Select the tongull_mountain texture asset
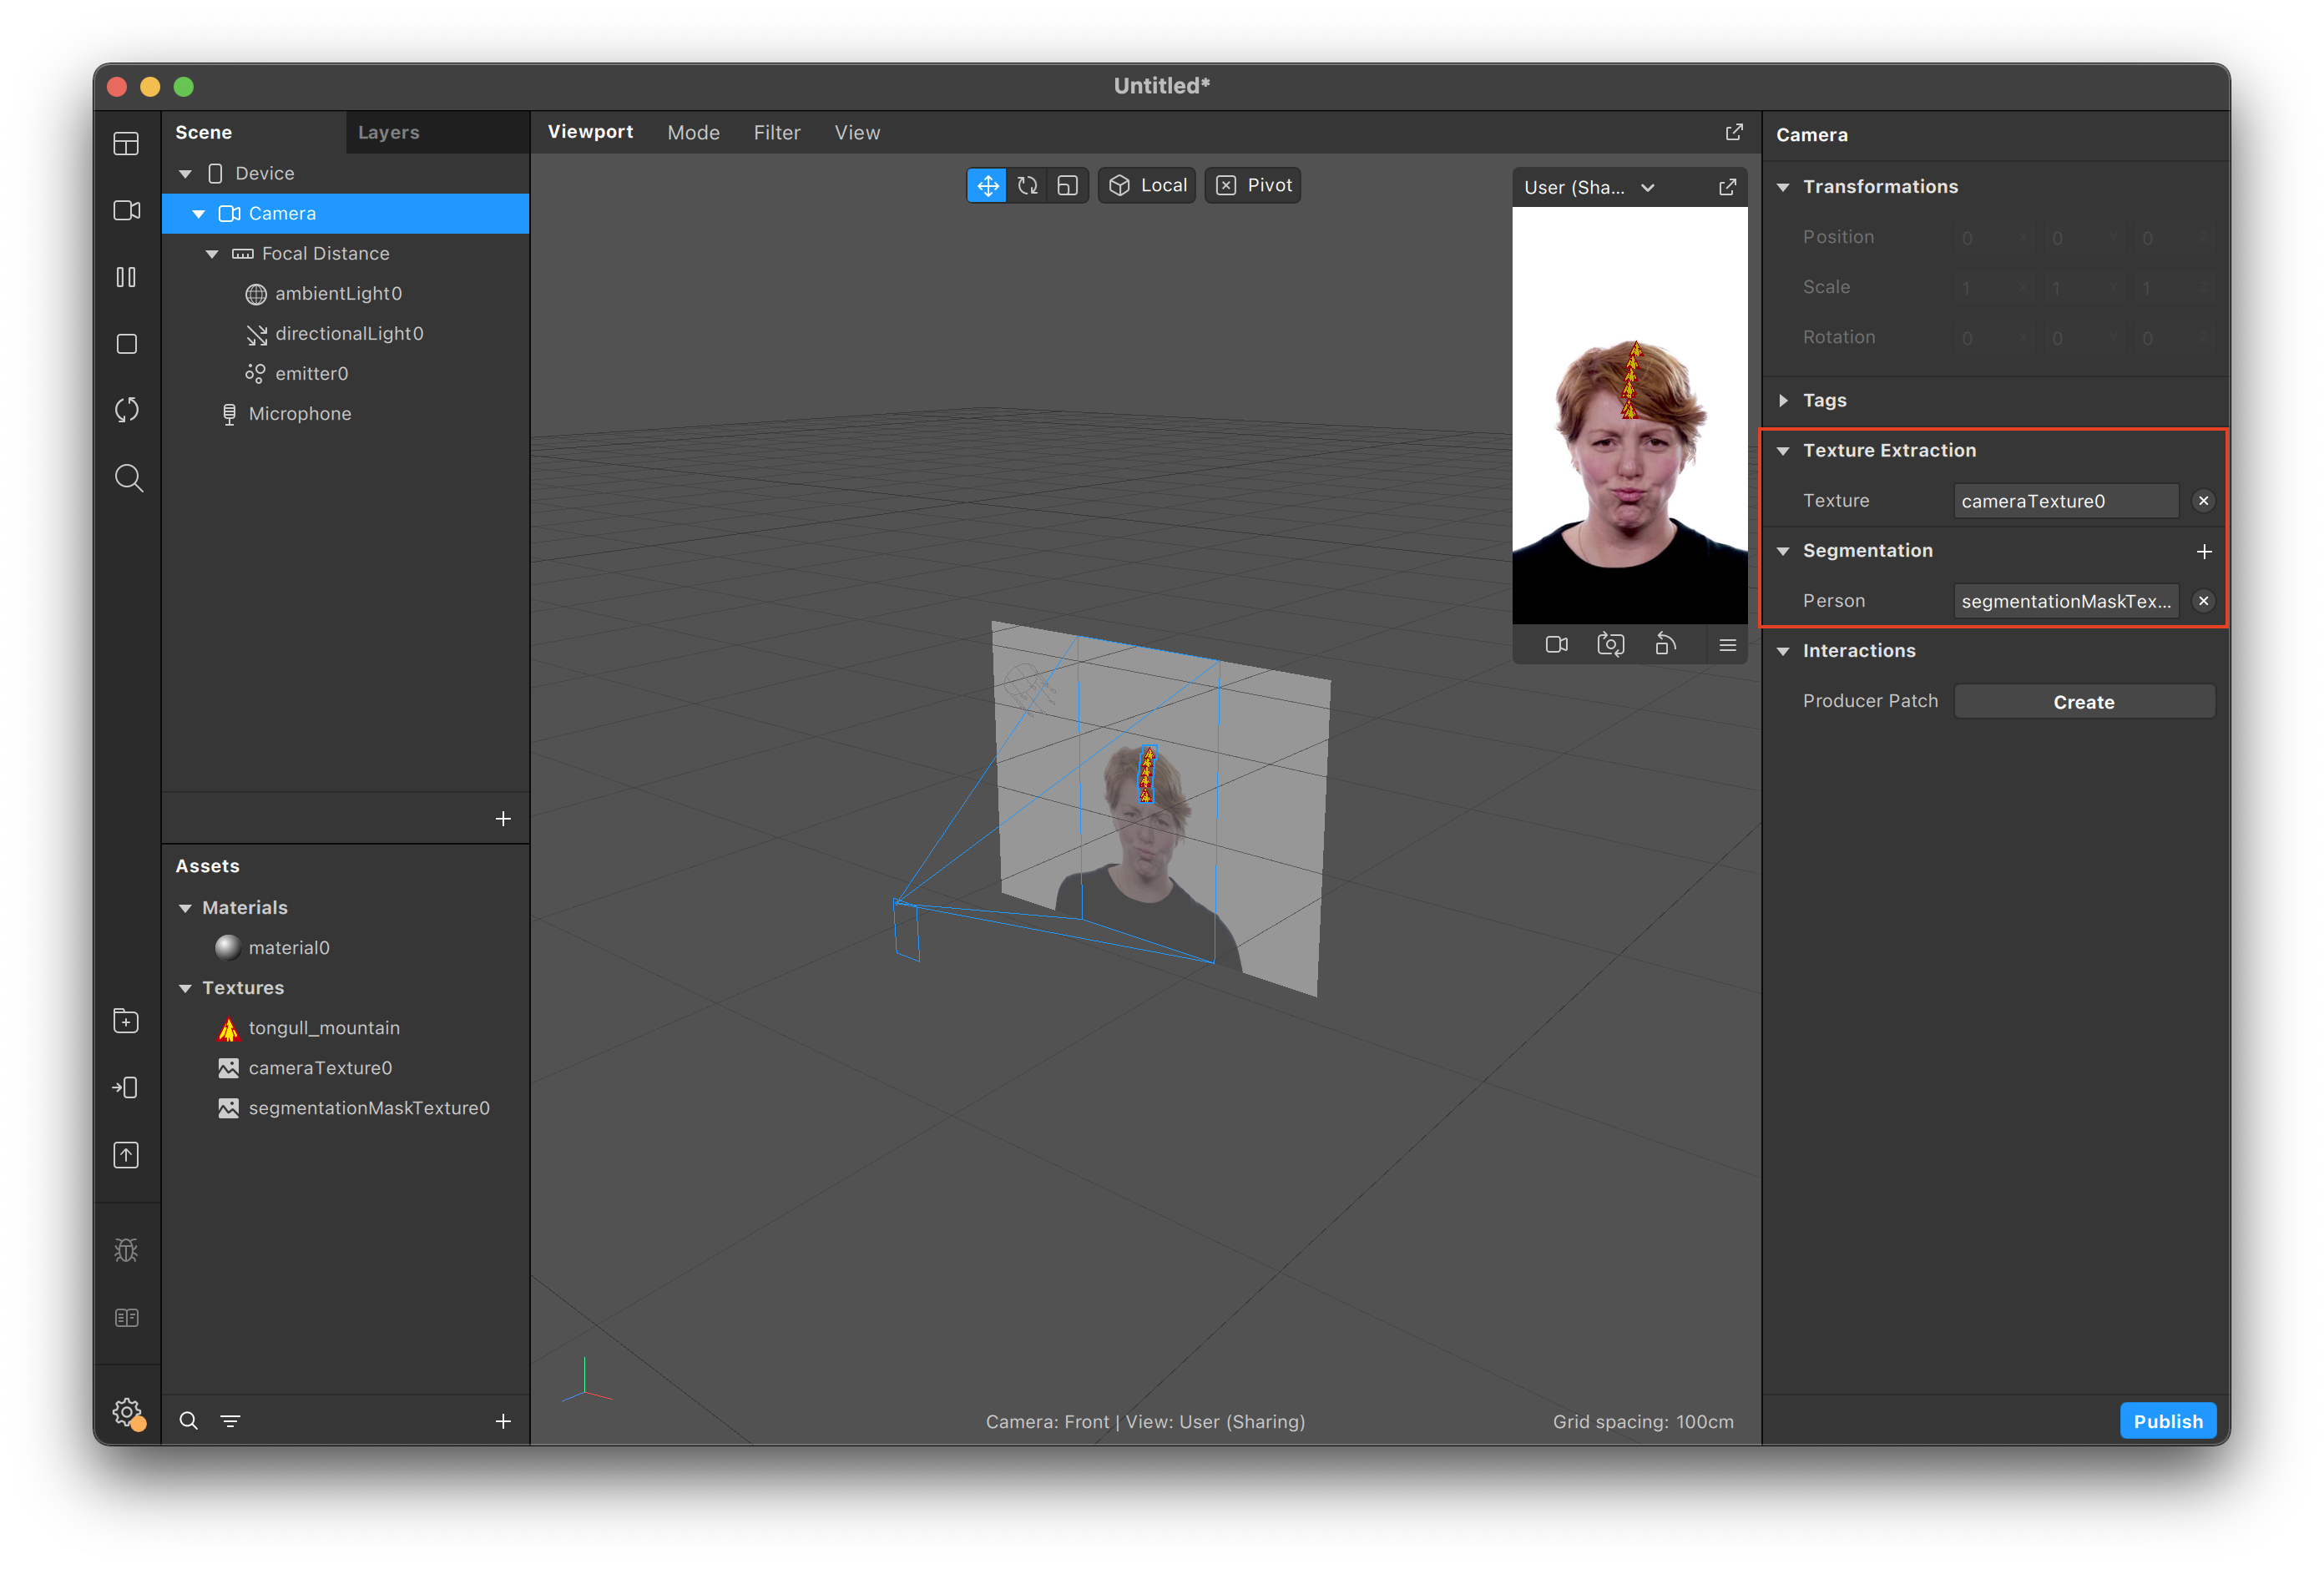The height and width of the screenshot is (1569, 2324). [323, 1028]
